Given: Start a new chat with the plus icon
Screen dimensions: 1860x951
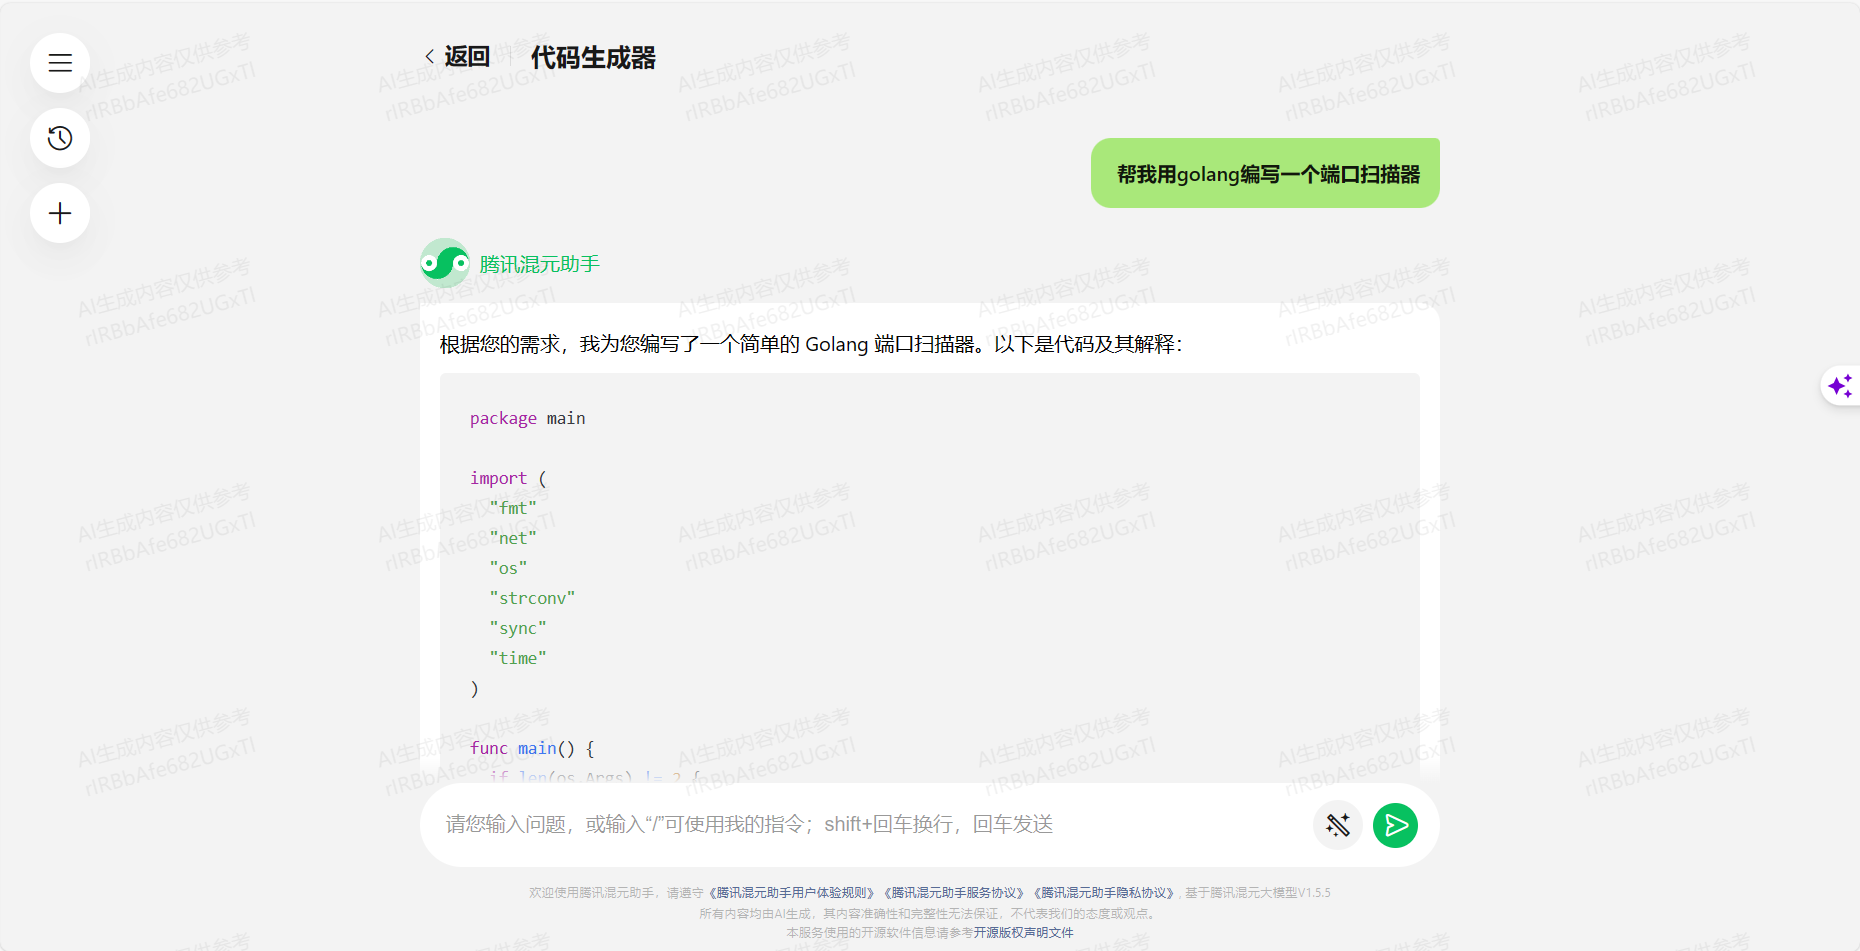Looking at the screenshot, I should pyautogui.click(x=60, y=213).
